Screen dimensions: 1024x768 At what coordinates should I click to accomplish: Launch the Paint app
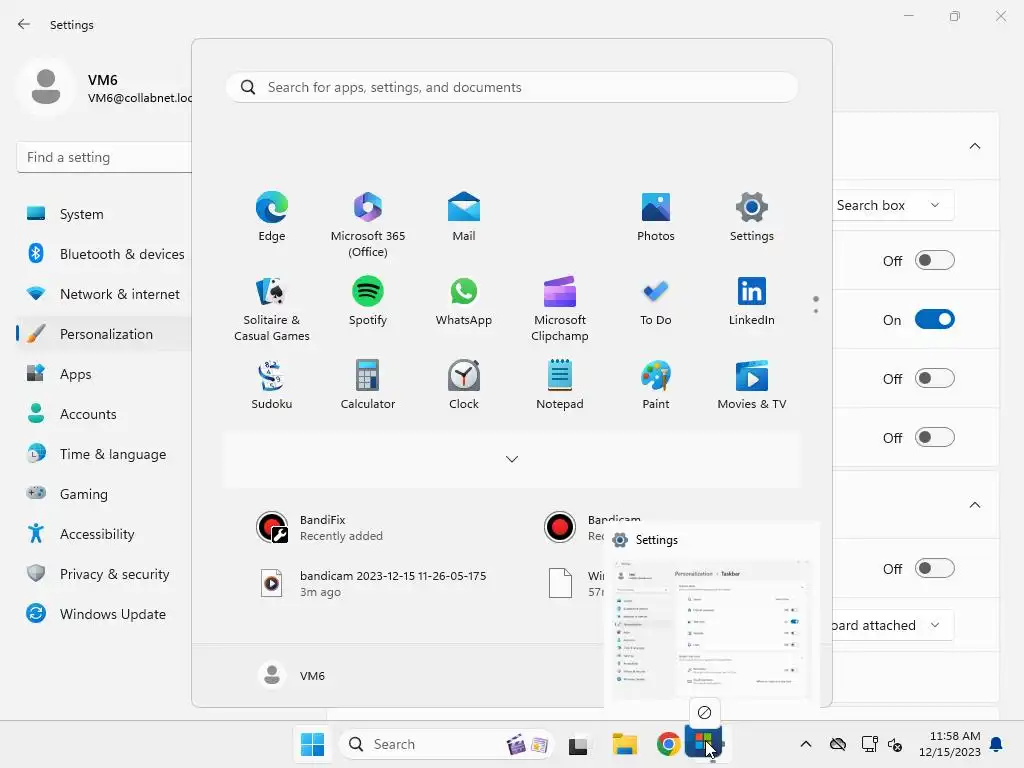coord(656,385)
